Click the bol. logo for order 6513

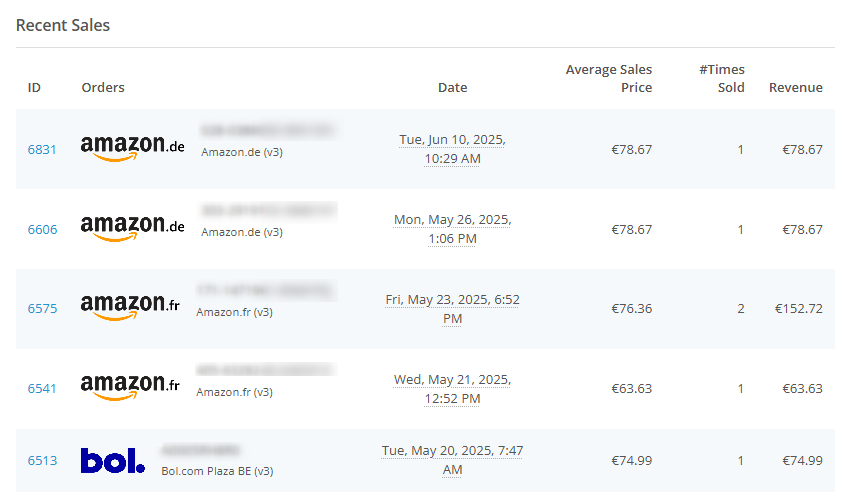click(113, 460)
